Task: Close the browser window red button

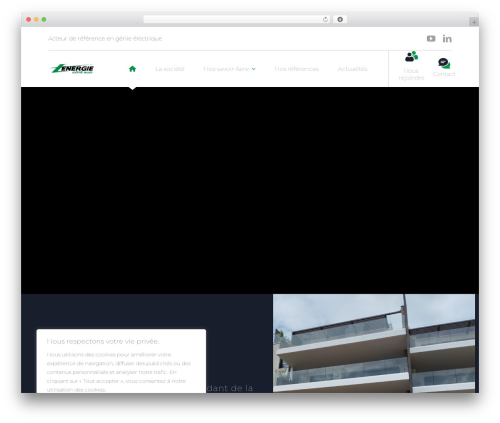Action: (x=29, y=19)
